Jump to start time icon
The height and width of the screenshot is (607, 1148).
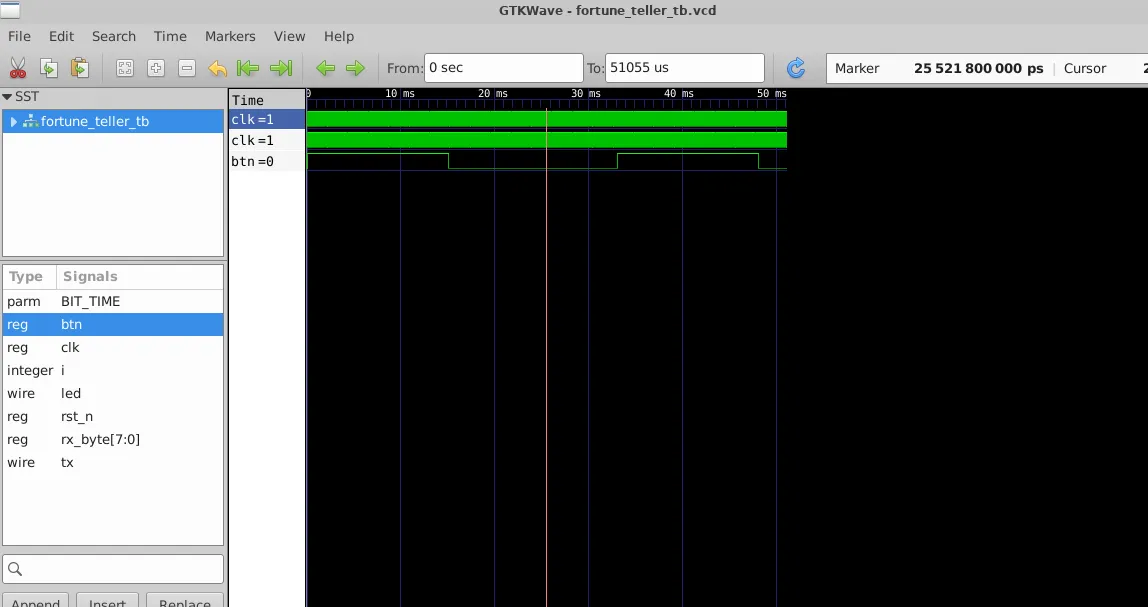(x=248, y=68)
